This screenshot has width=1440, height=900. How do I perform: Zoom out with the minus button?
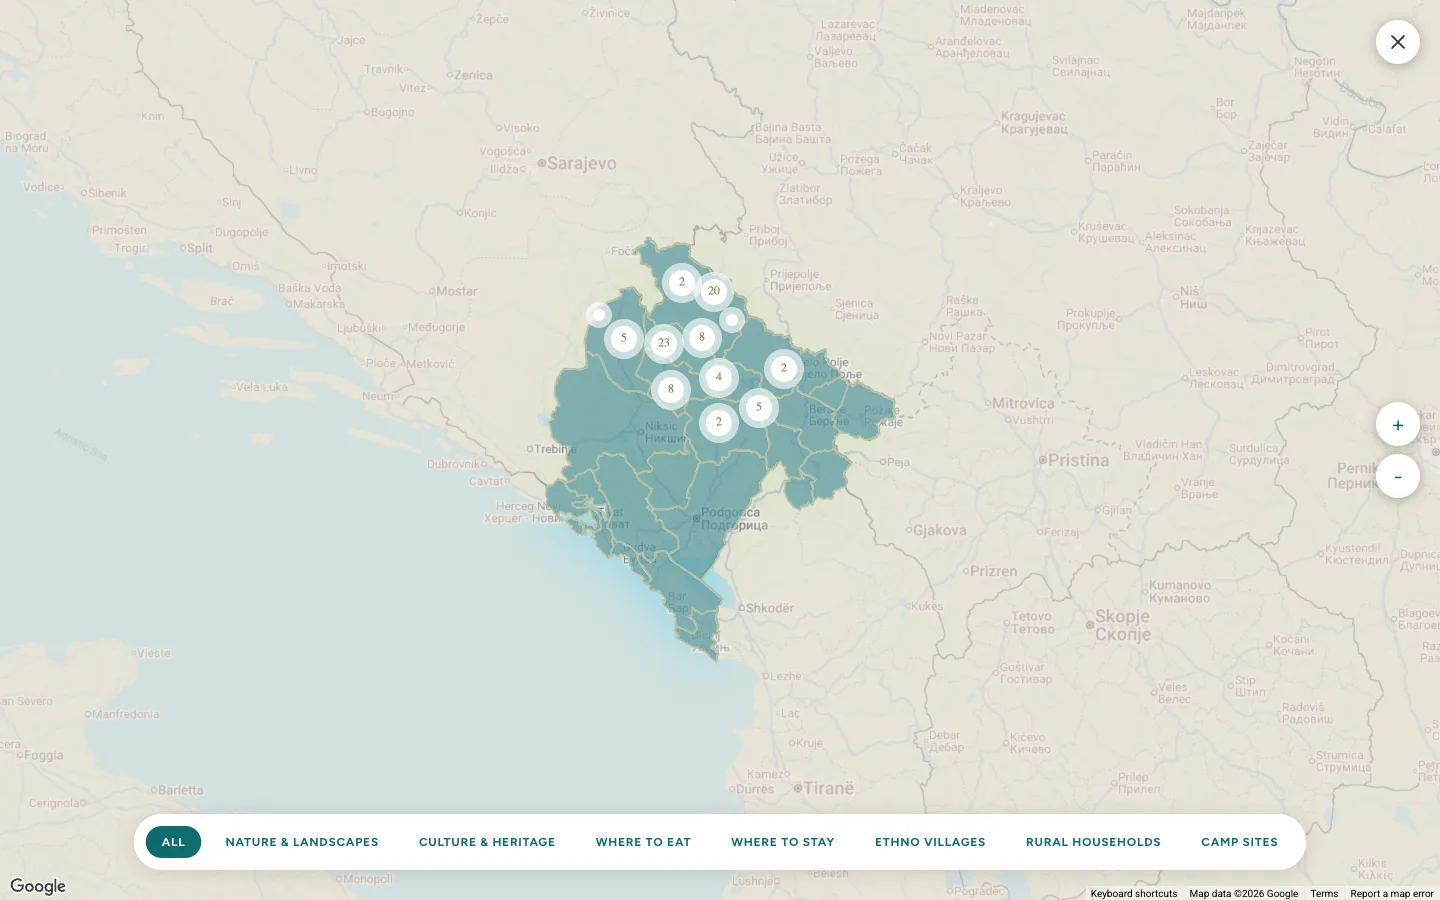[1397, 477]
